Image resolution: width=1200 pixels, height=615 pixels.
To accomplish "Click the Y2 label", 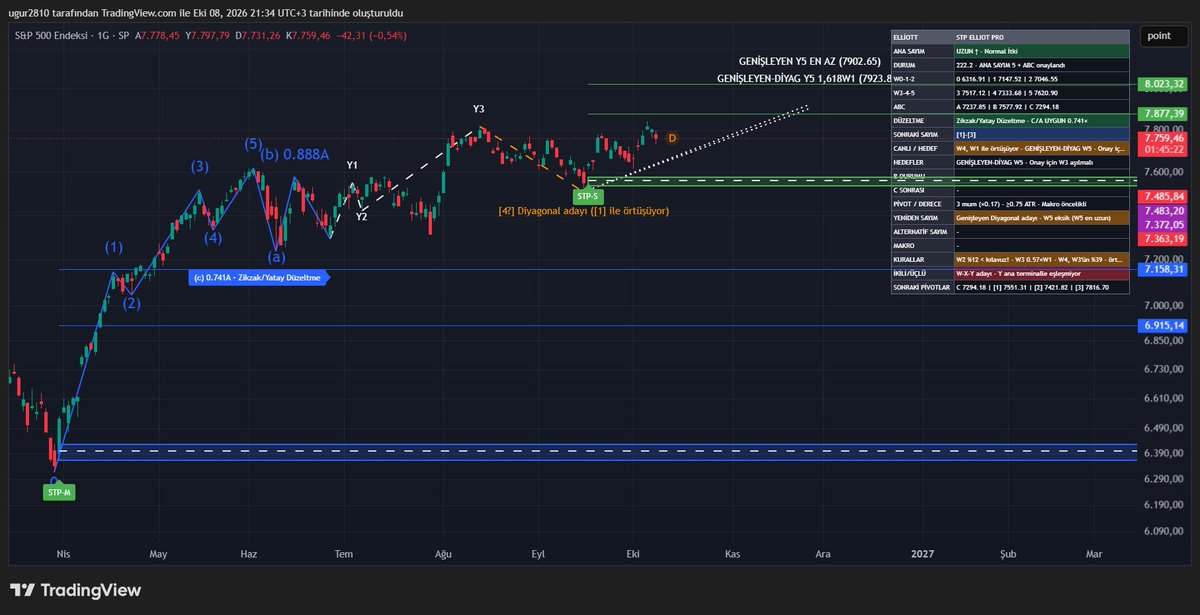I will [362, 216].
